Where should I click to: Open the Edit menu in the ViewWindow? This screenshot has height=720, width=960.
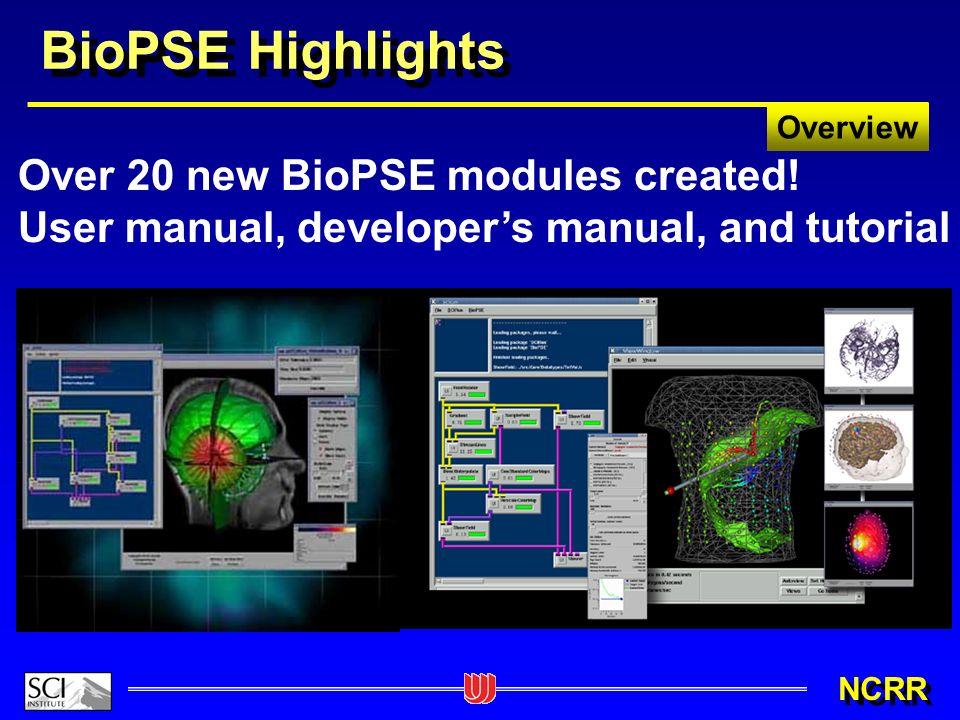coord(632,360)
